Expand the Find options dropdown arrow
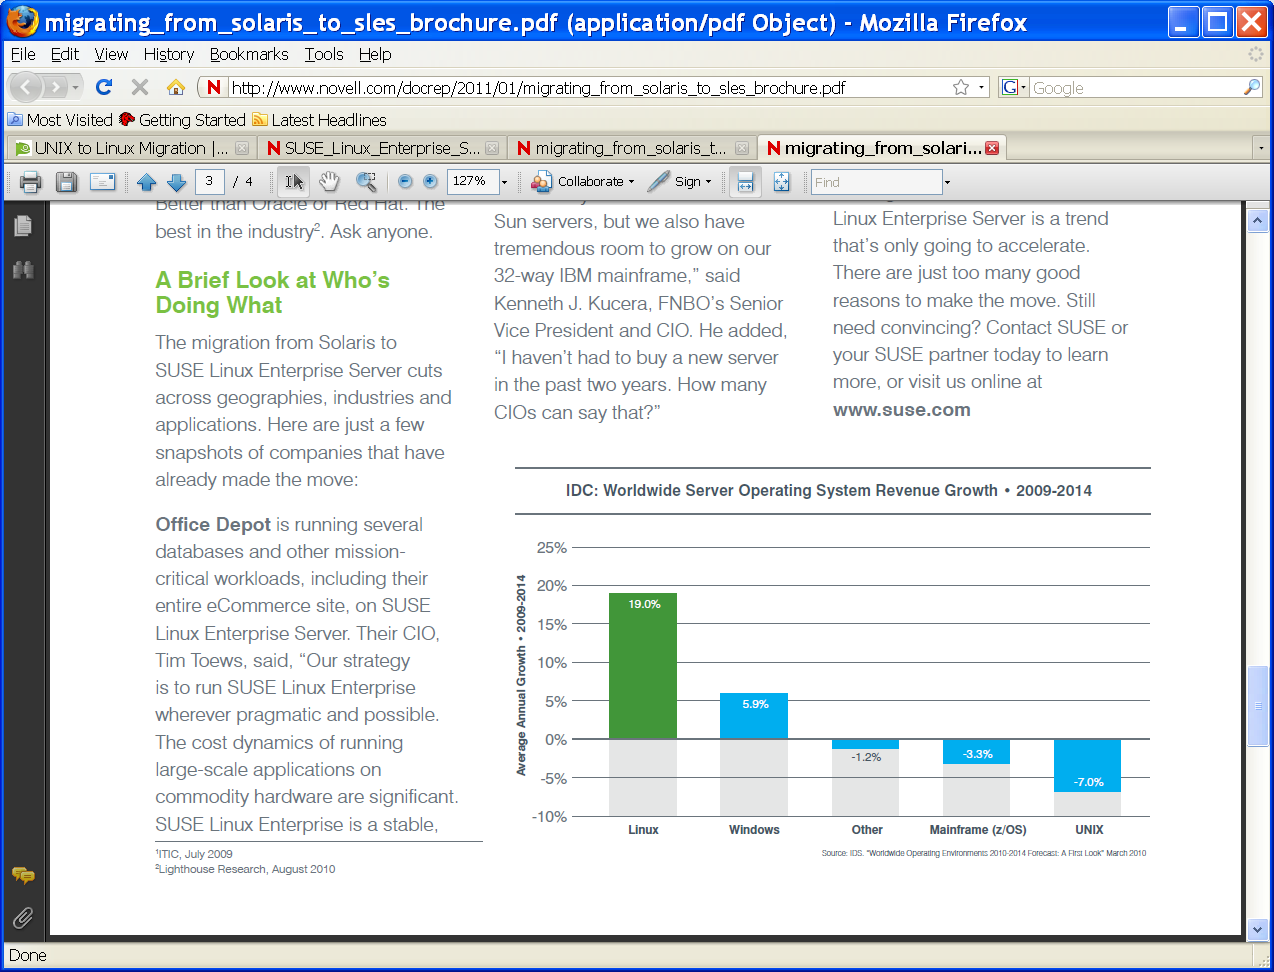Screen dimensions: 1274x972 pos(947,182)
